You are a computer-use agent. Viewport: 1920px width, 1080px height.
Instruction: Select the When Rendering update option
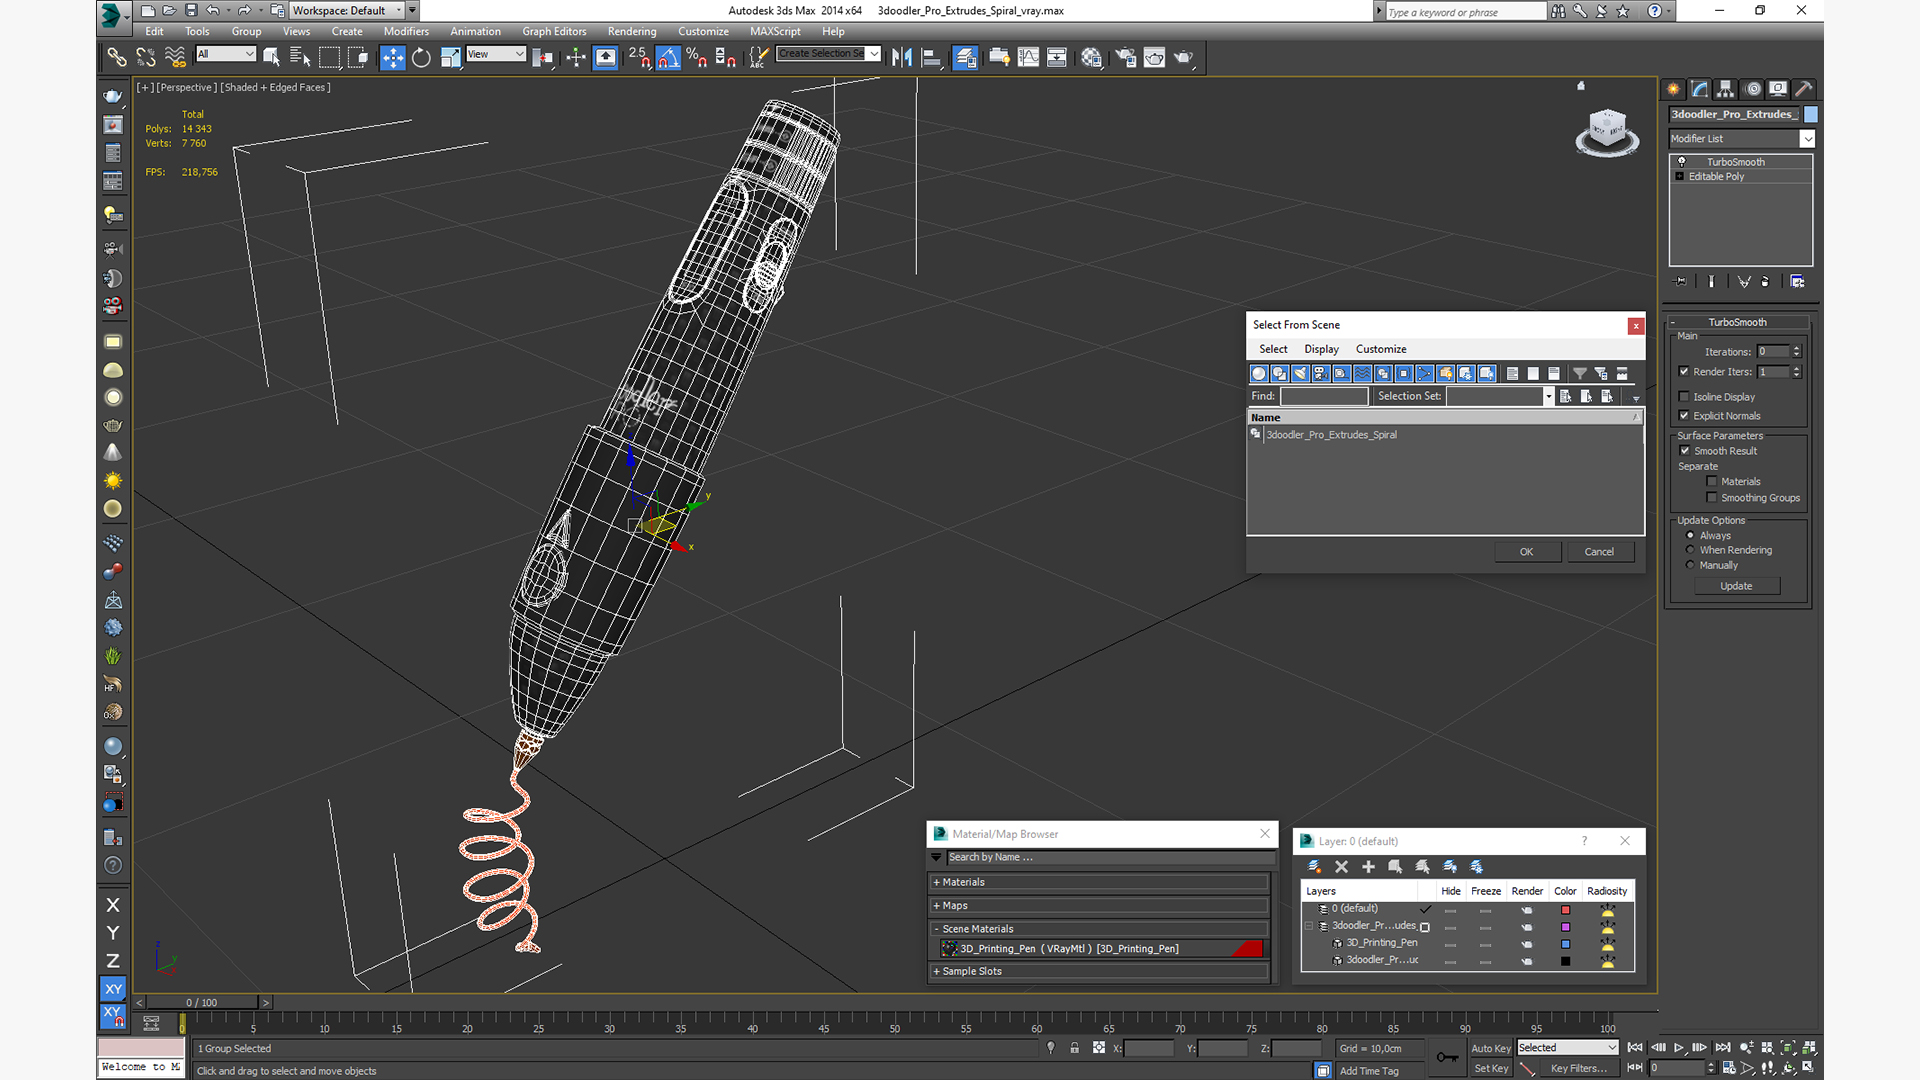coord(1691,550)
